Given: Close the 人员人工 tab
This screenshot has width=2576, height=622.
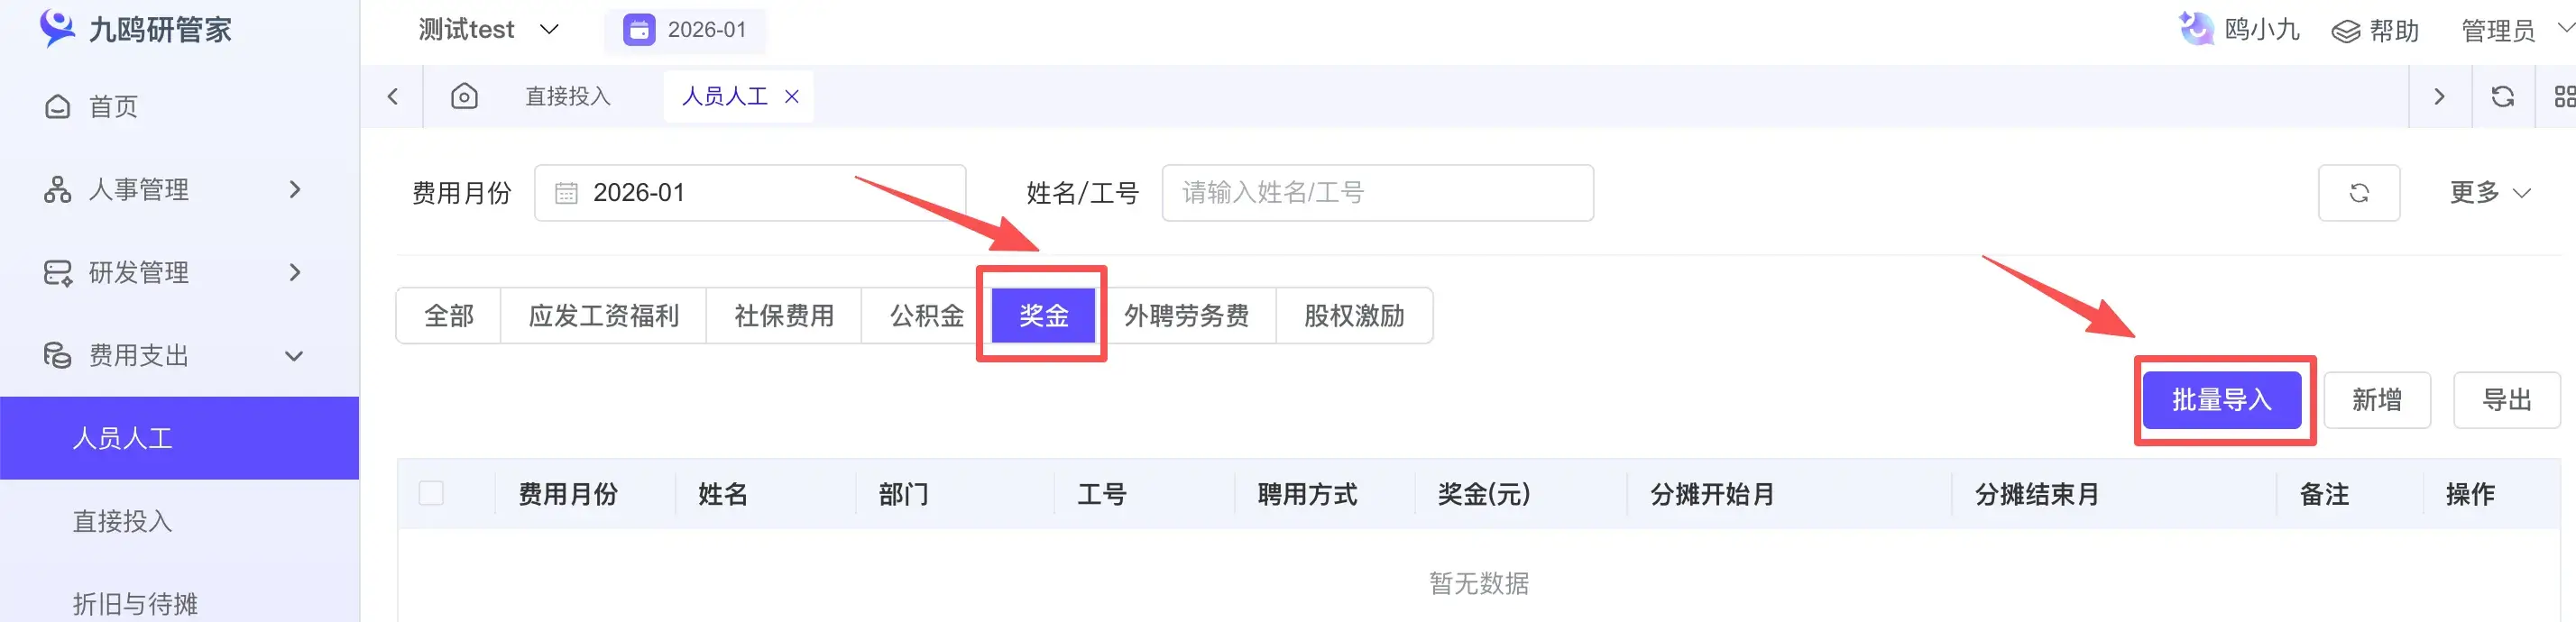Looking at the screenshot, I should click(792, 96).
